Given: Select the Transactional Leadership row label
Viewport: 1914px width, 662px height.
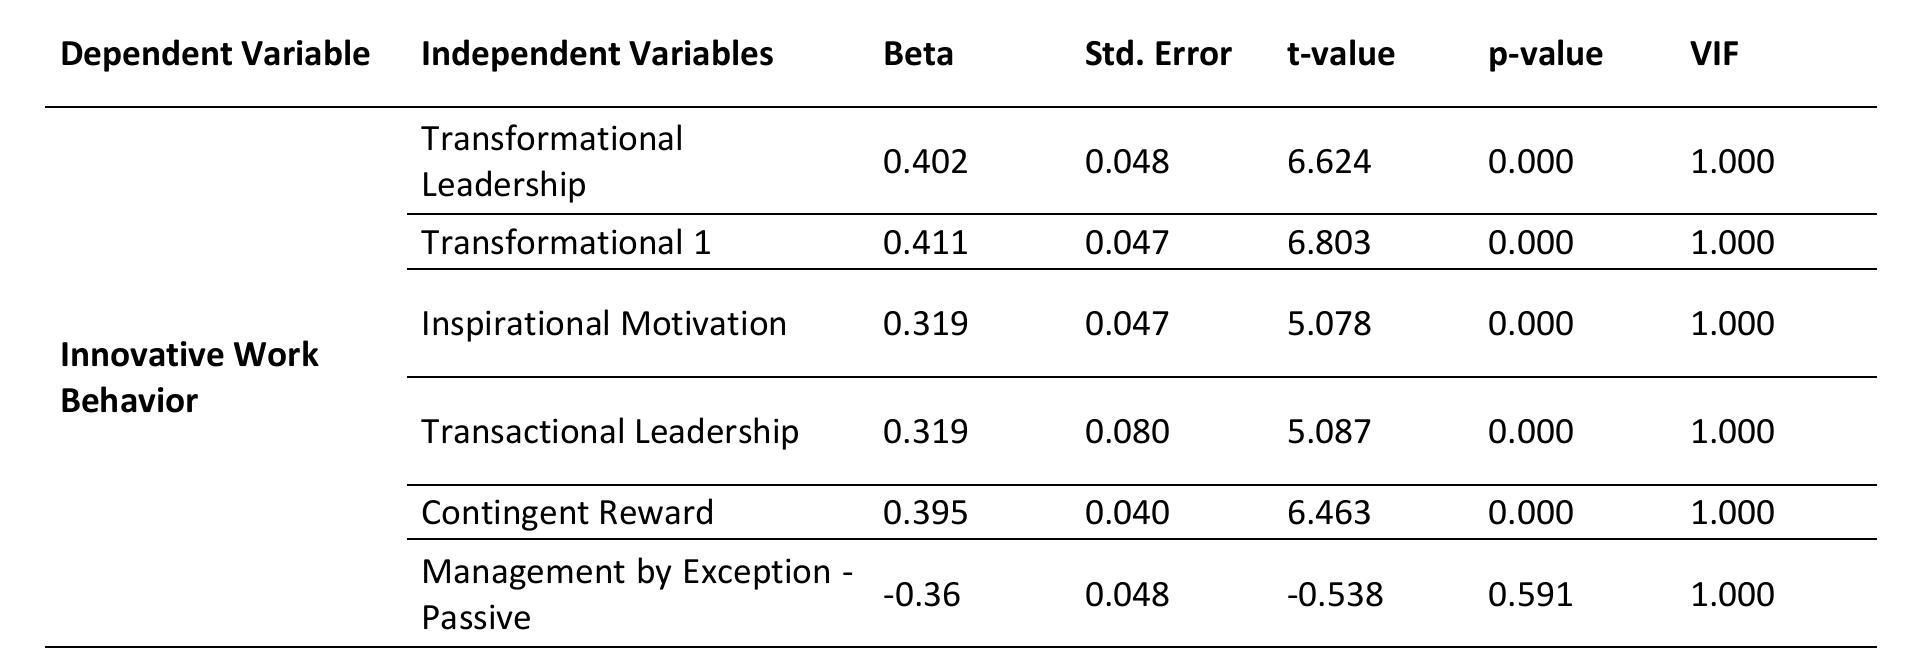Looking at the screenshot, I should [610, 431].
